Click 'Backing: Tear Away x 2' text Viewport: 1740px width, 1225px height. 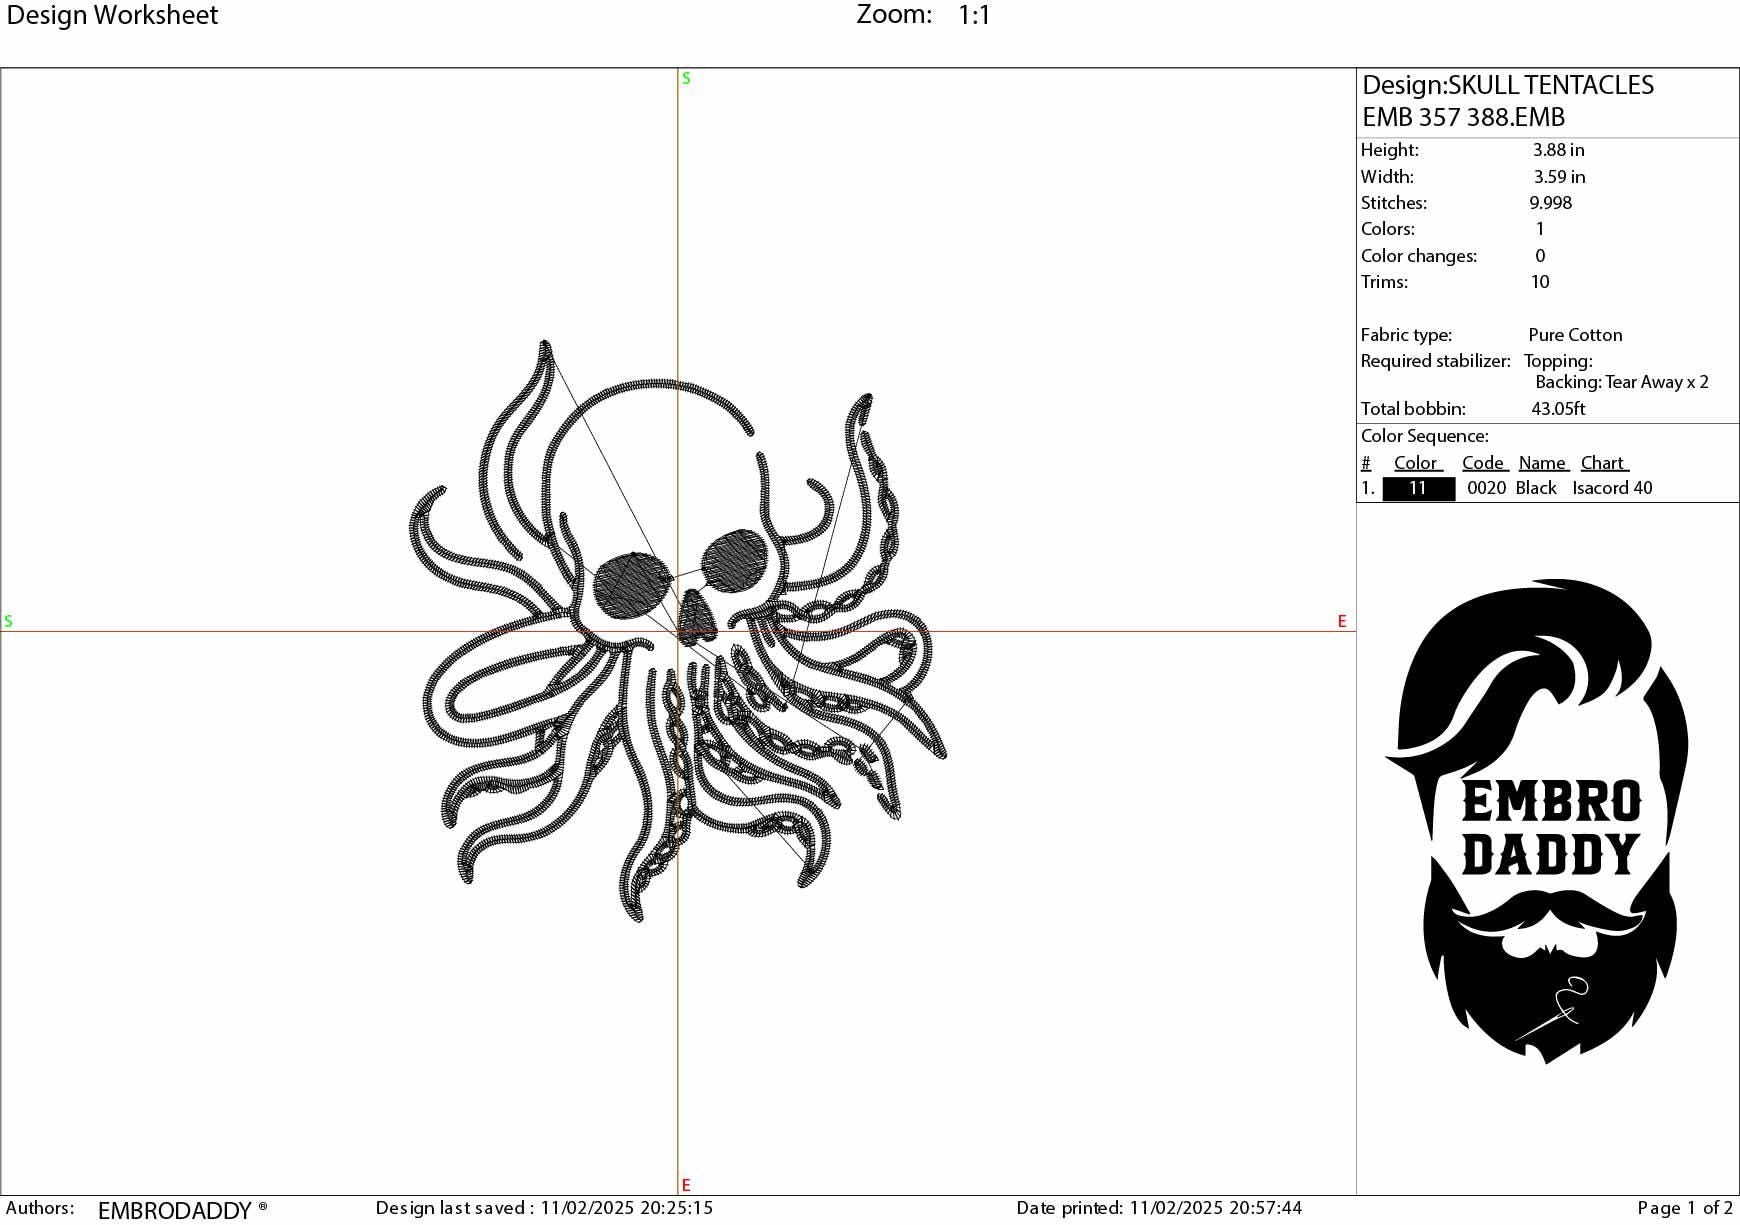pyautogui.click(x=1622, y=382)
